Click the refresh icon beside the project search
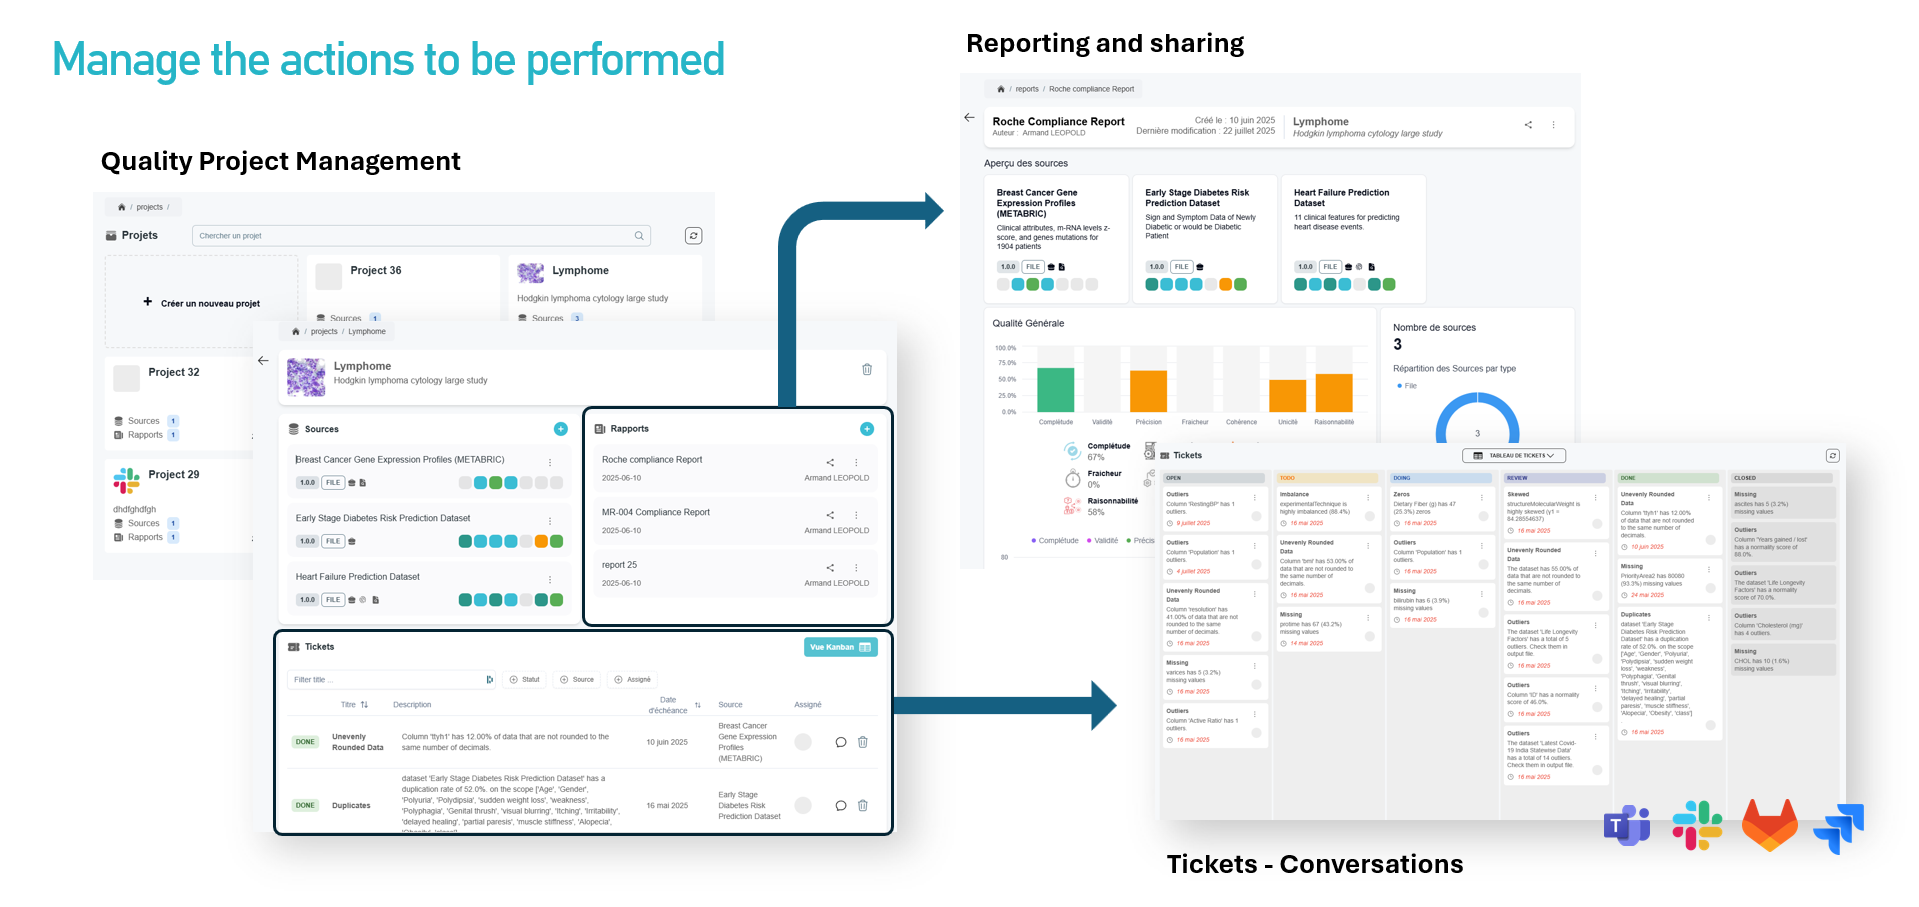Image resolution: width=1919 pixels, height=907 pixels. tap(693, 236)
